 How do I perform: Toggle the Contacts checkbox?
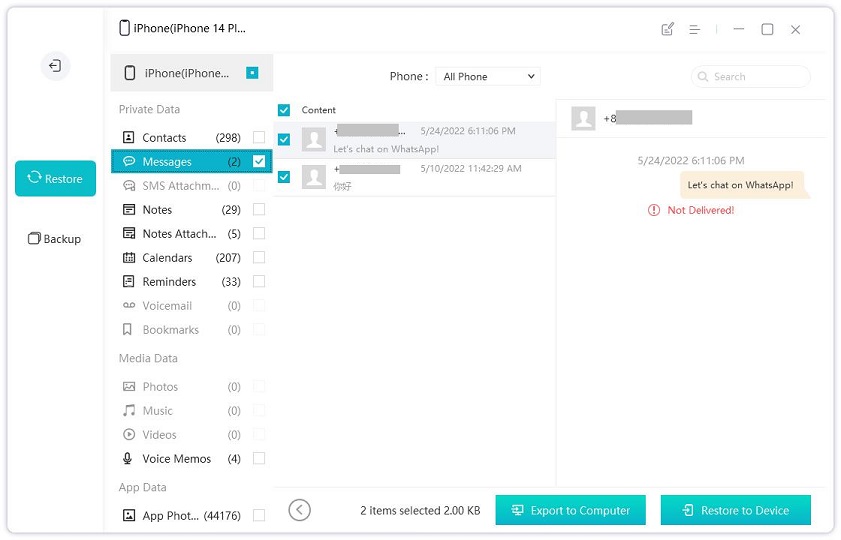pyautogui.click(x=259, y=138)
